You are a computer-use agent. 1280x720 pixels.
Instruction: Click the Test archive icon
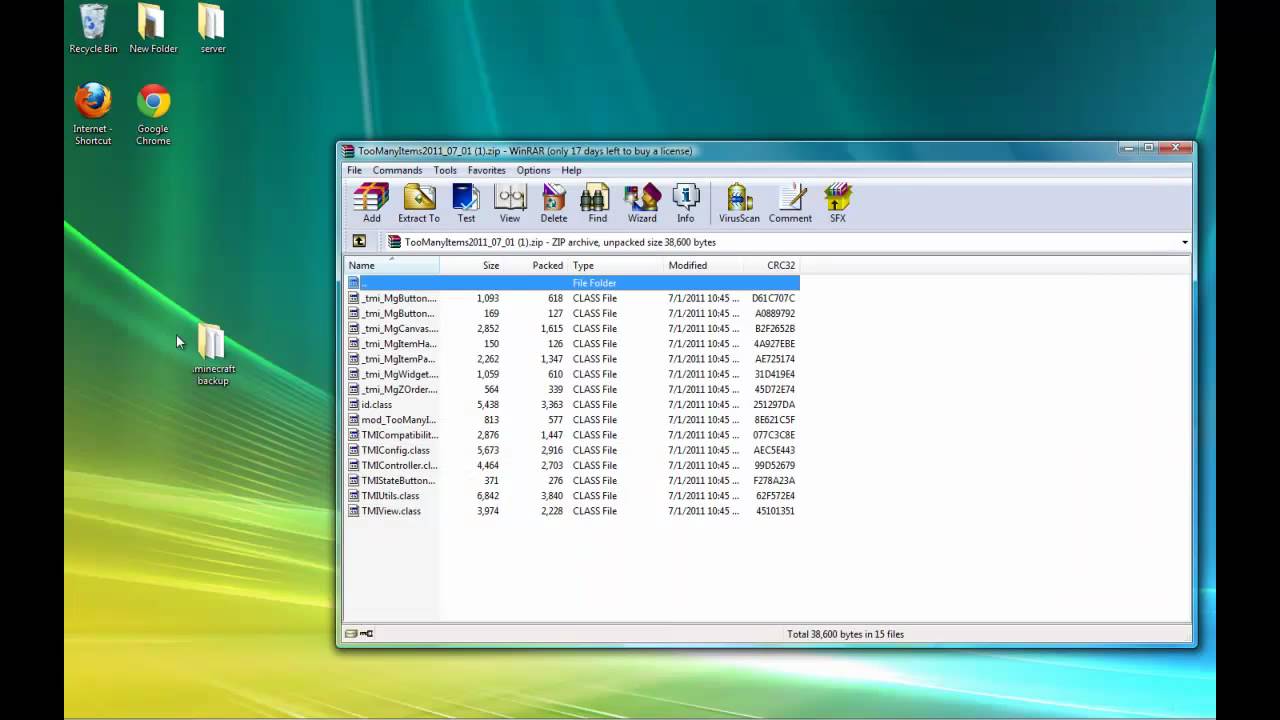pos(466,203)
